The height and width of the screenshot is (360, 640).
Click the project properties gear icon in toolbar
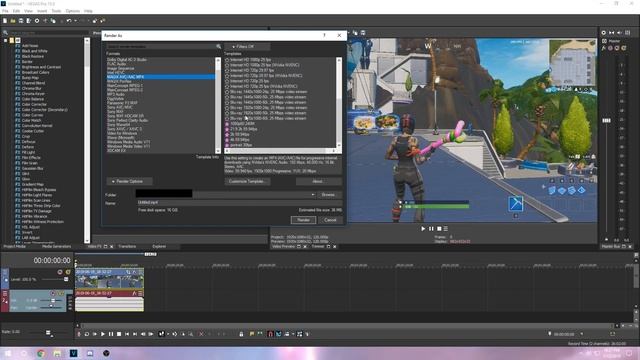[x=37, y=20]
